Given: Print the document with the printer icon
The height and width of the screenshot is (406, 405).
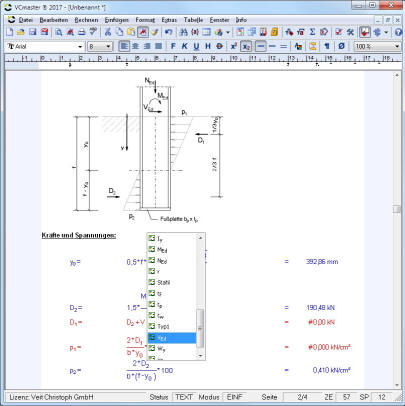Looking at the screenshot, I should pos(82,32).
